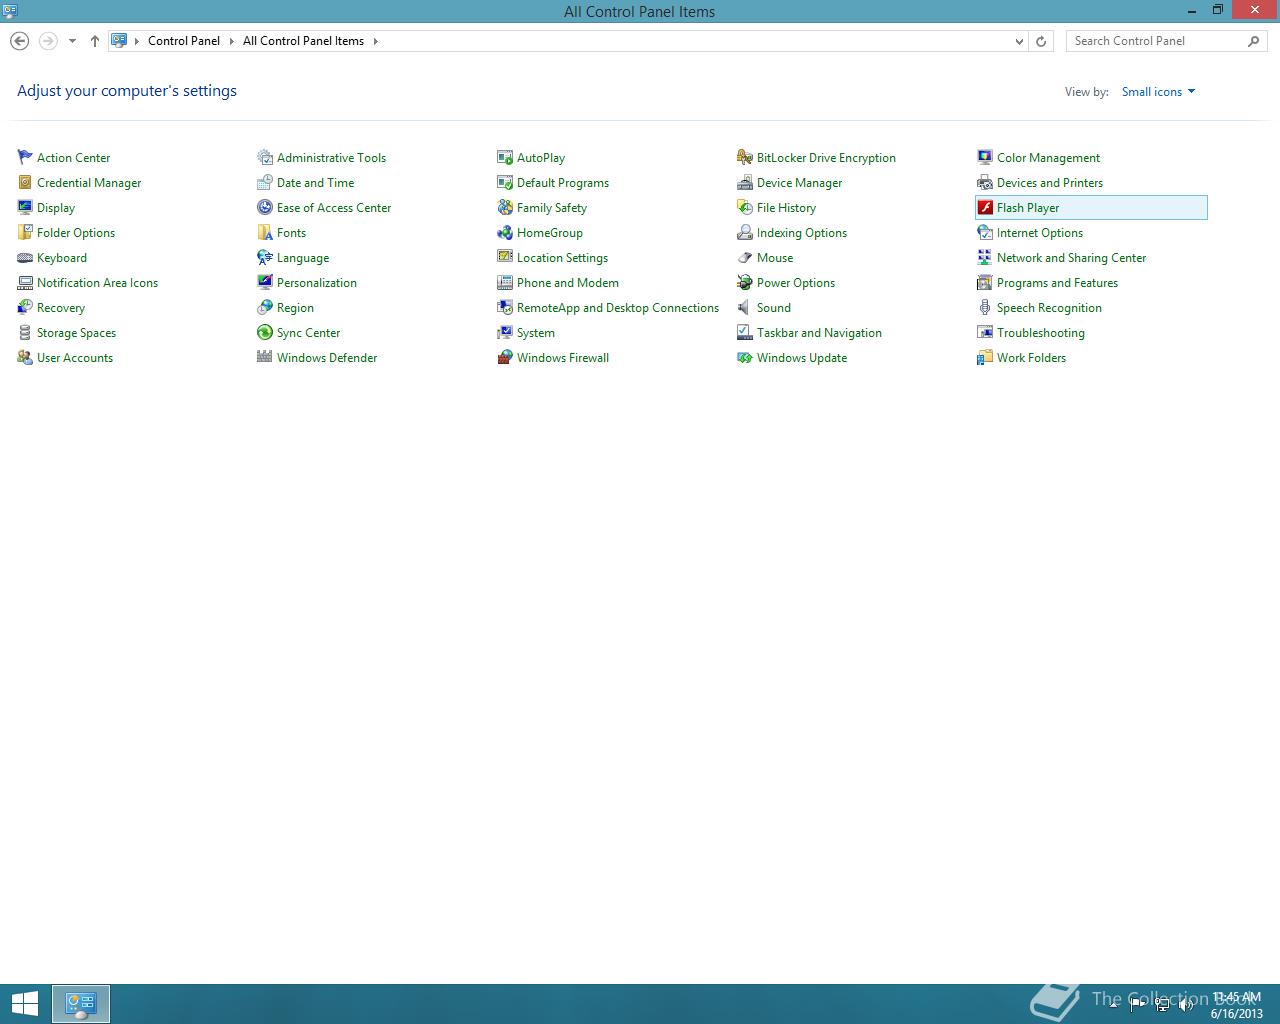Click the BitLocker Drive Encryption key icon

(x=745, y=157)
